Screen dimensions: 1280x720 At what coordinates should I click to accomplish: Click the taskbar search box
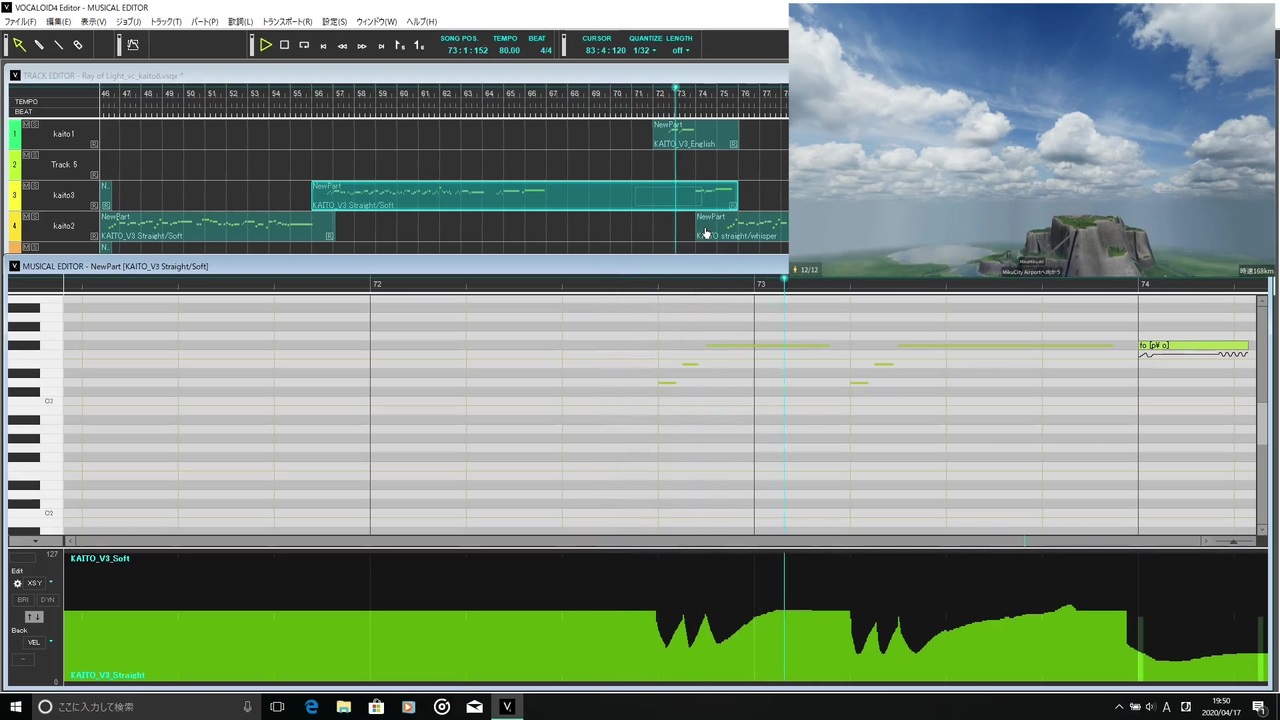pos(145,707)
